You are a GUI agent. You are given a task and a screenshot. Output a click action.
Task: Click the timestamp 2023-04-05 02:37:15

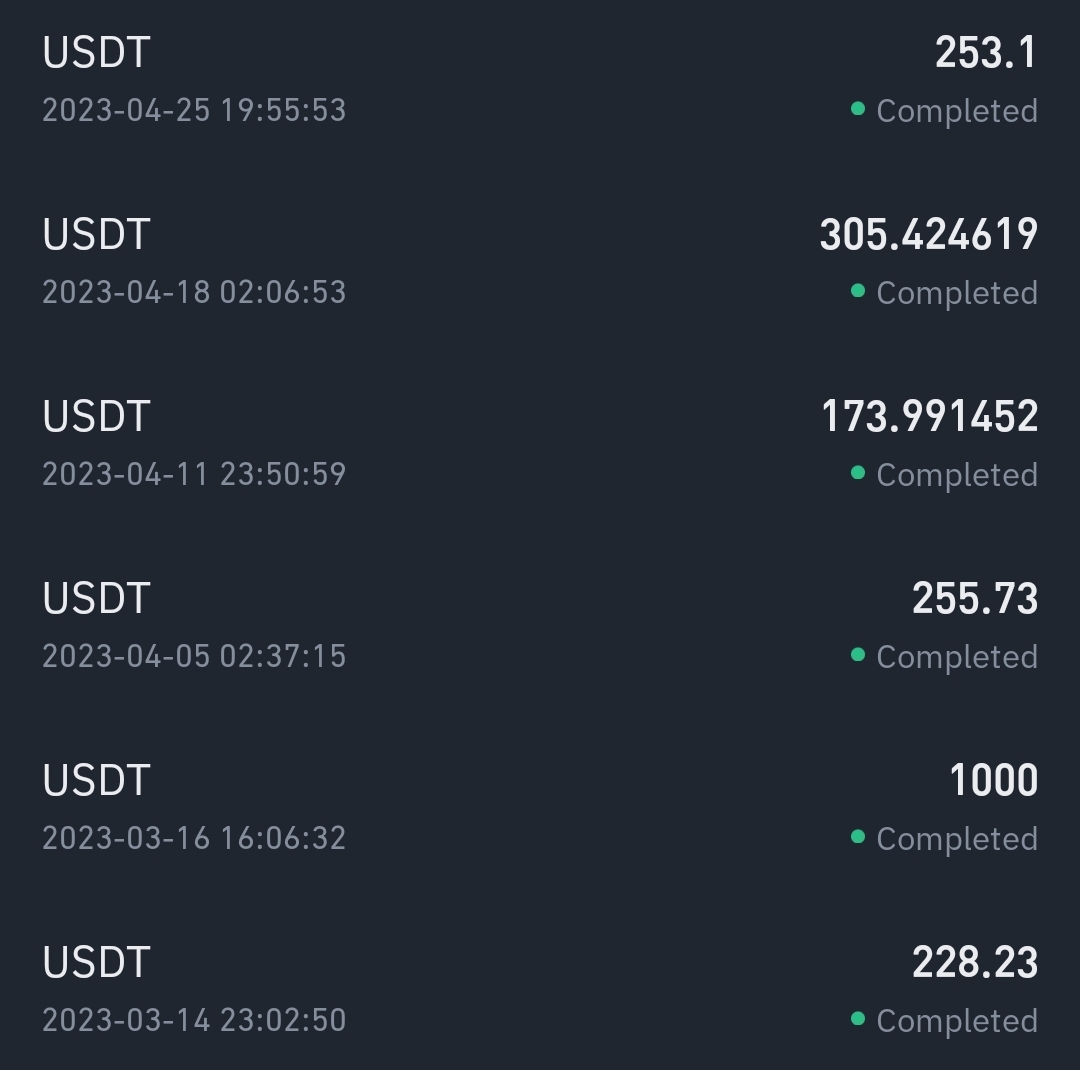tap(193, 656)
